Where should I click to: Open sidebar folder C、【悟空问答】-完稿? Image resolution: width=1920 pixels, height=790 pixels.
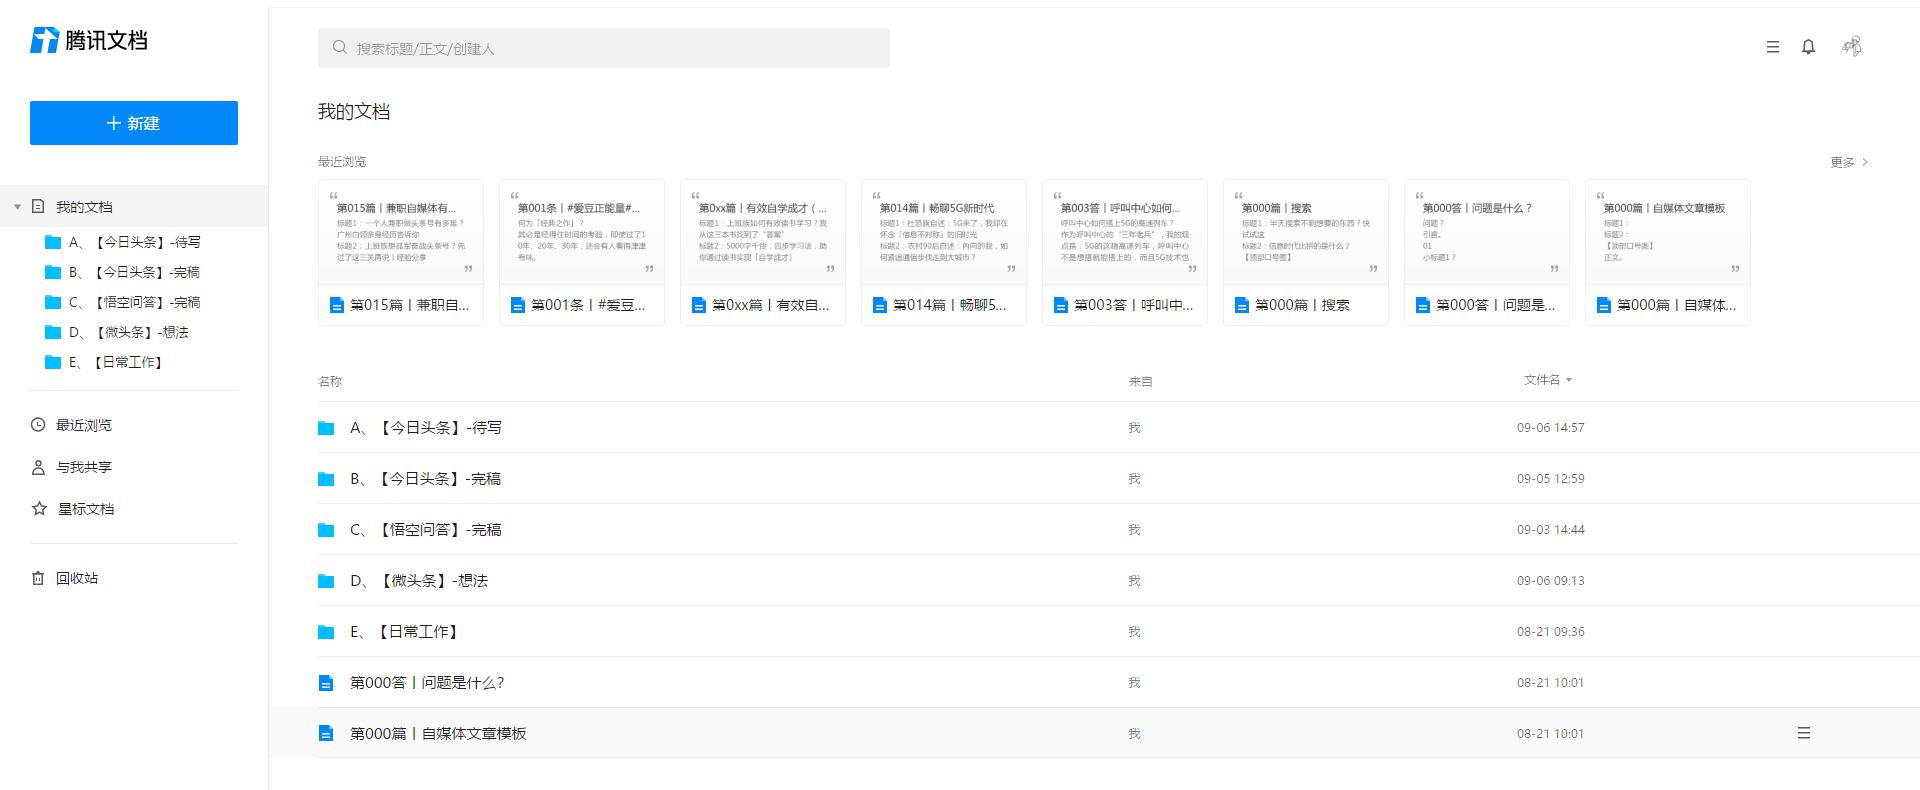[x=123, y=302]
